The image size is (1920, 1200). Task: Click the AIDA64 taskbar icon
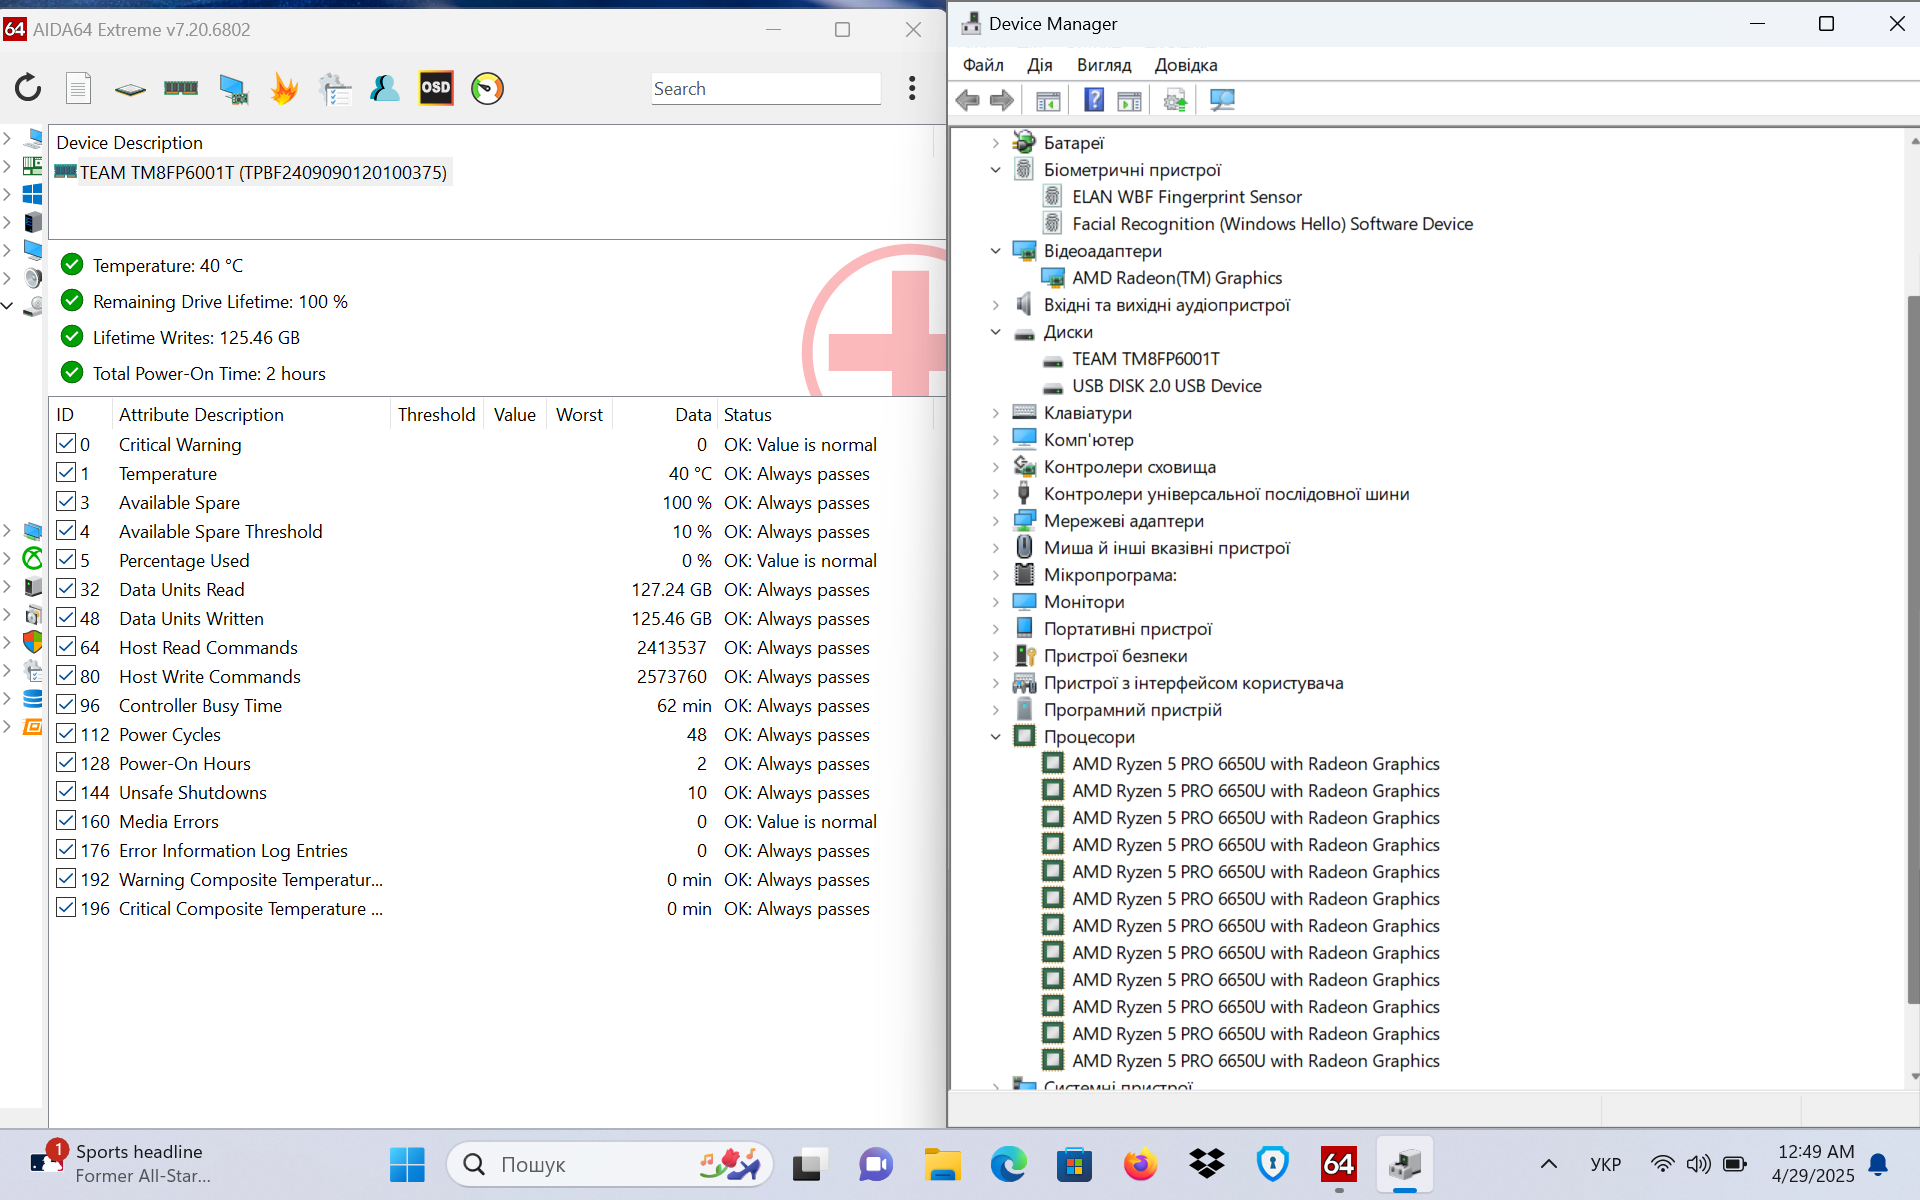1339,1164
